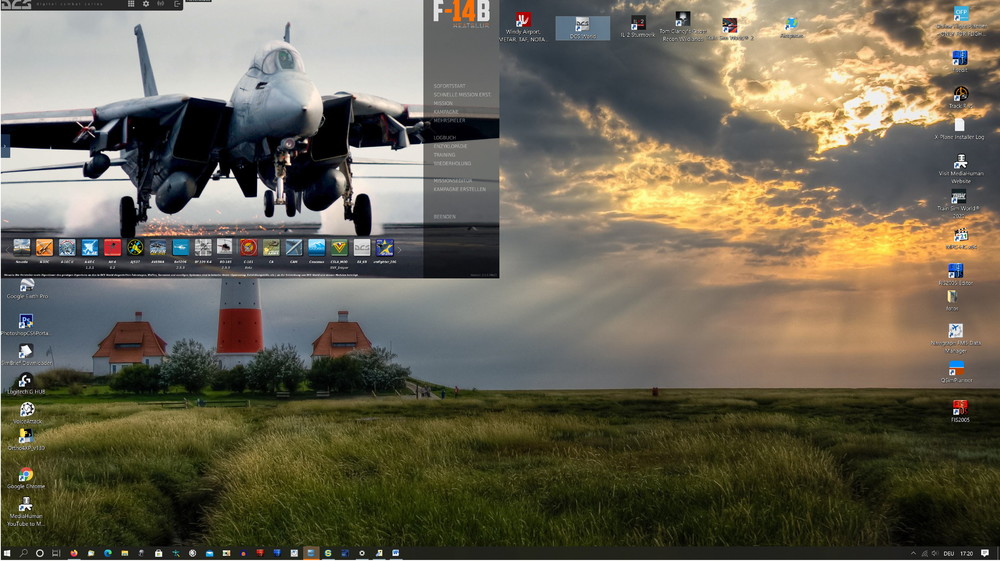The width and height of the screenshot is (1000, 561).
Task: Select the AV8BNA module icon
Action: pyautogui.click(x=158, y=247)
